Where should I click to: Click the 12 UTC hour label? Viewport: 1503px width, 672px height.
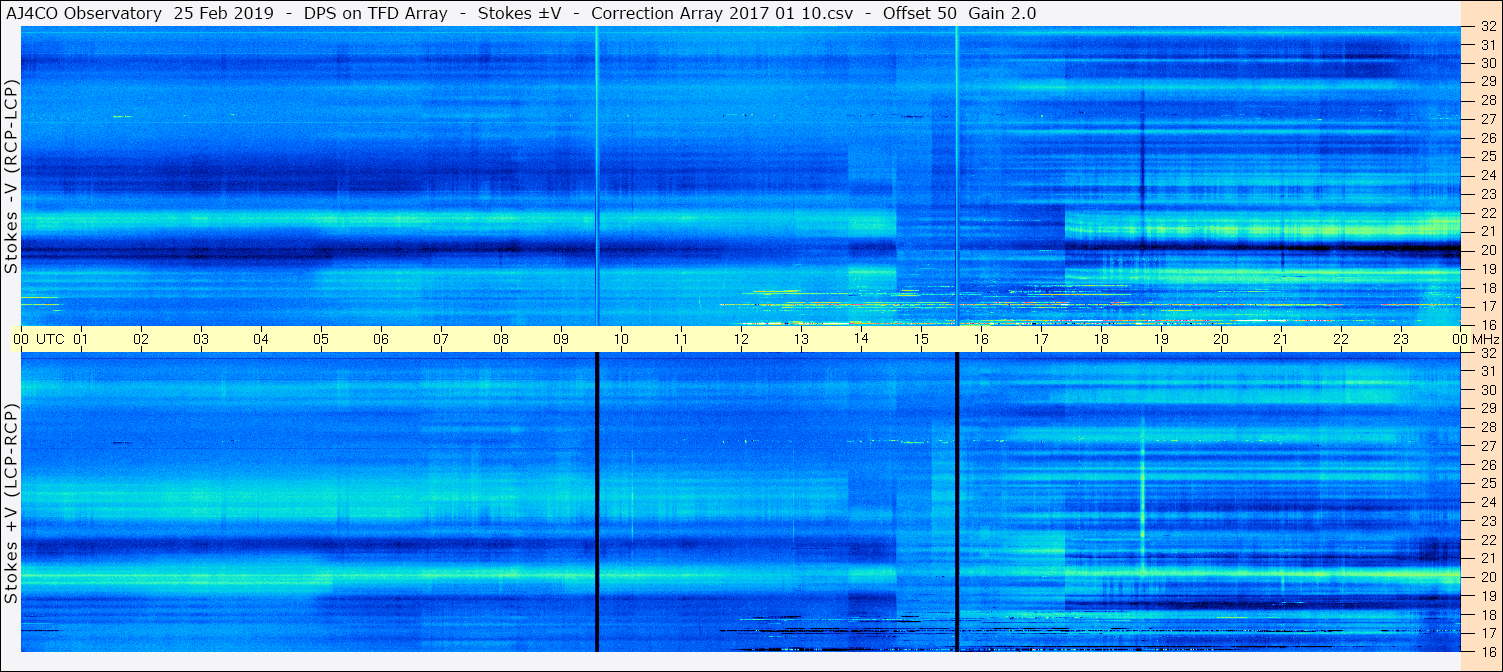coord(741,339)
